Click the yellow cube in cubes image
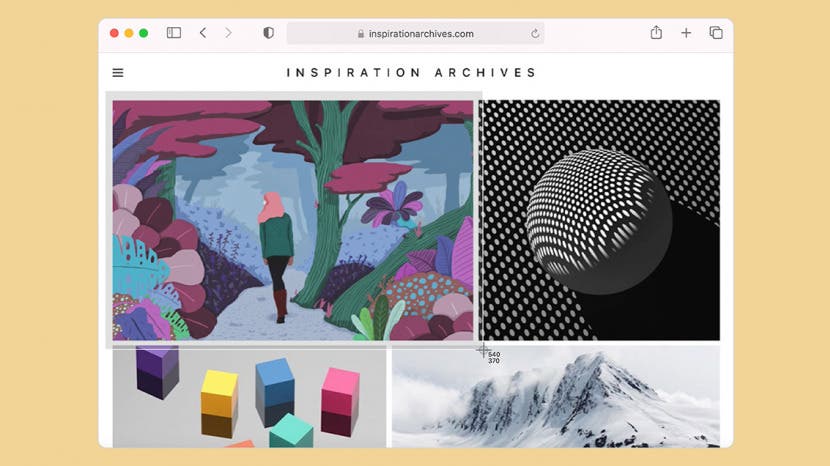Viewport: 830px width, 466px height. tap(219, 404)
